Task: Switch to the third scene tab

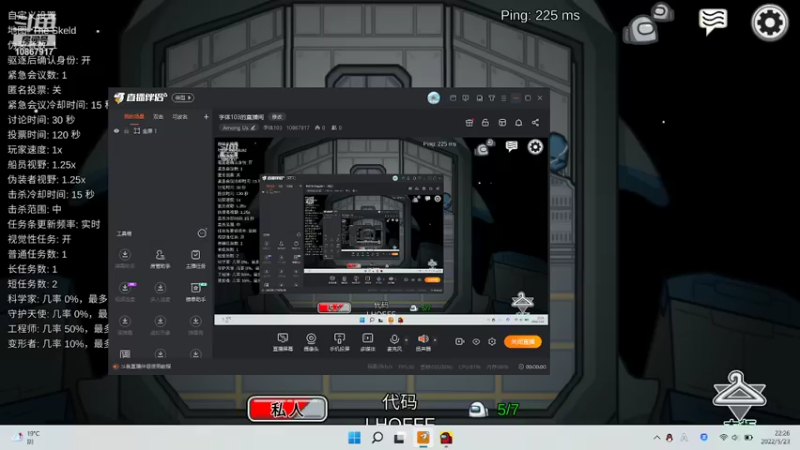Action: coord(180,117)
